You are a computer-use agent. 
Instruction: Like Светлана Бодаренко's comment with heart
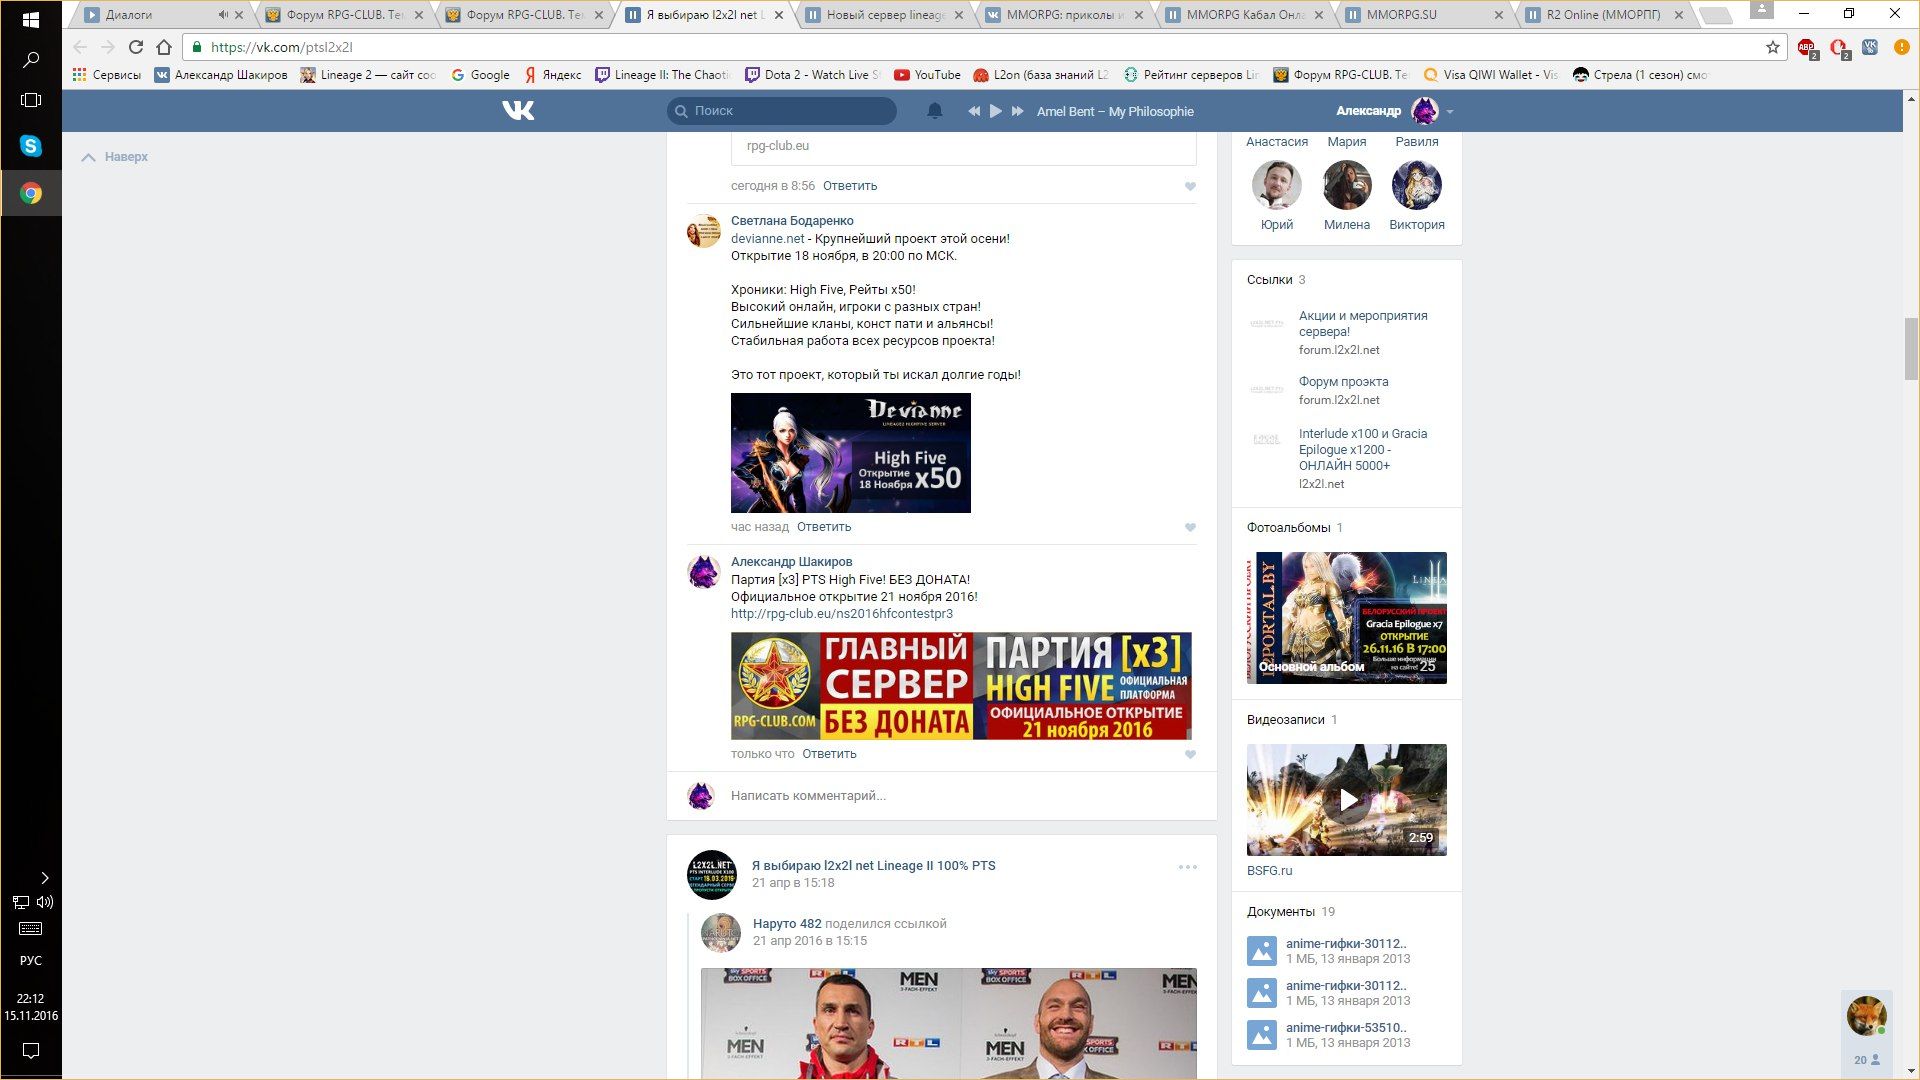1190,528
